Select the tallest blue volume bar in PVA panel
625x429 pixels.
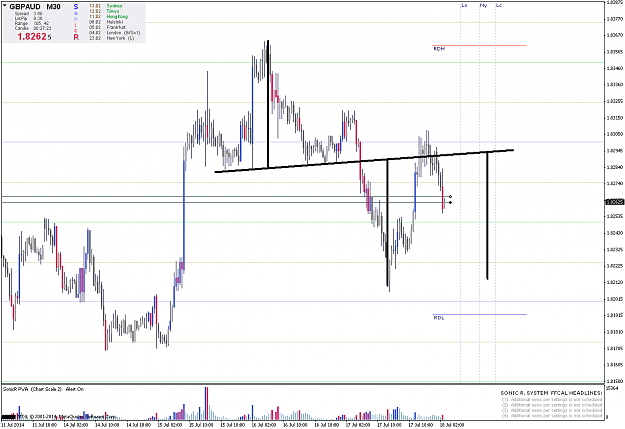point(206,403)
